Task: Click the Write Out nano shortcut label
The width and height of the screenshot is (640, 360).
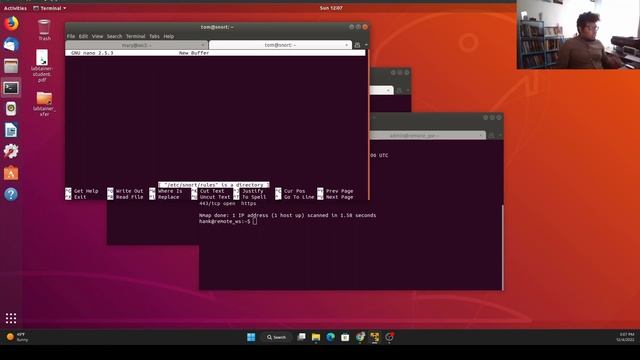Action: [129, 191]
